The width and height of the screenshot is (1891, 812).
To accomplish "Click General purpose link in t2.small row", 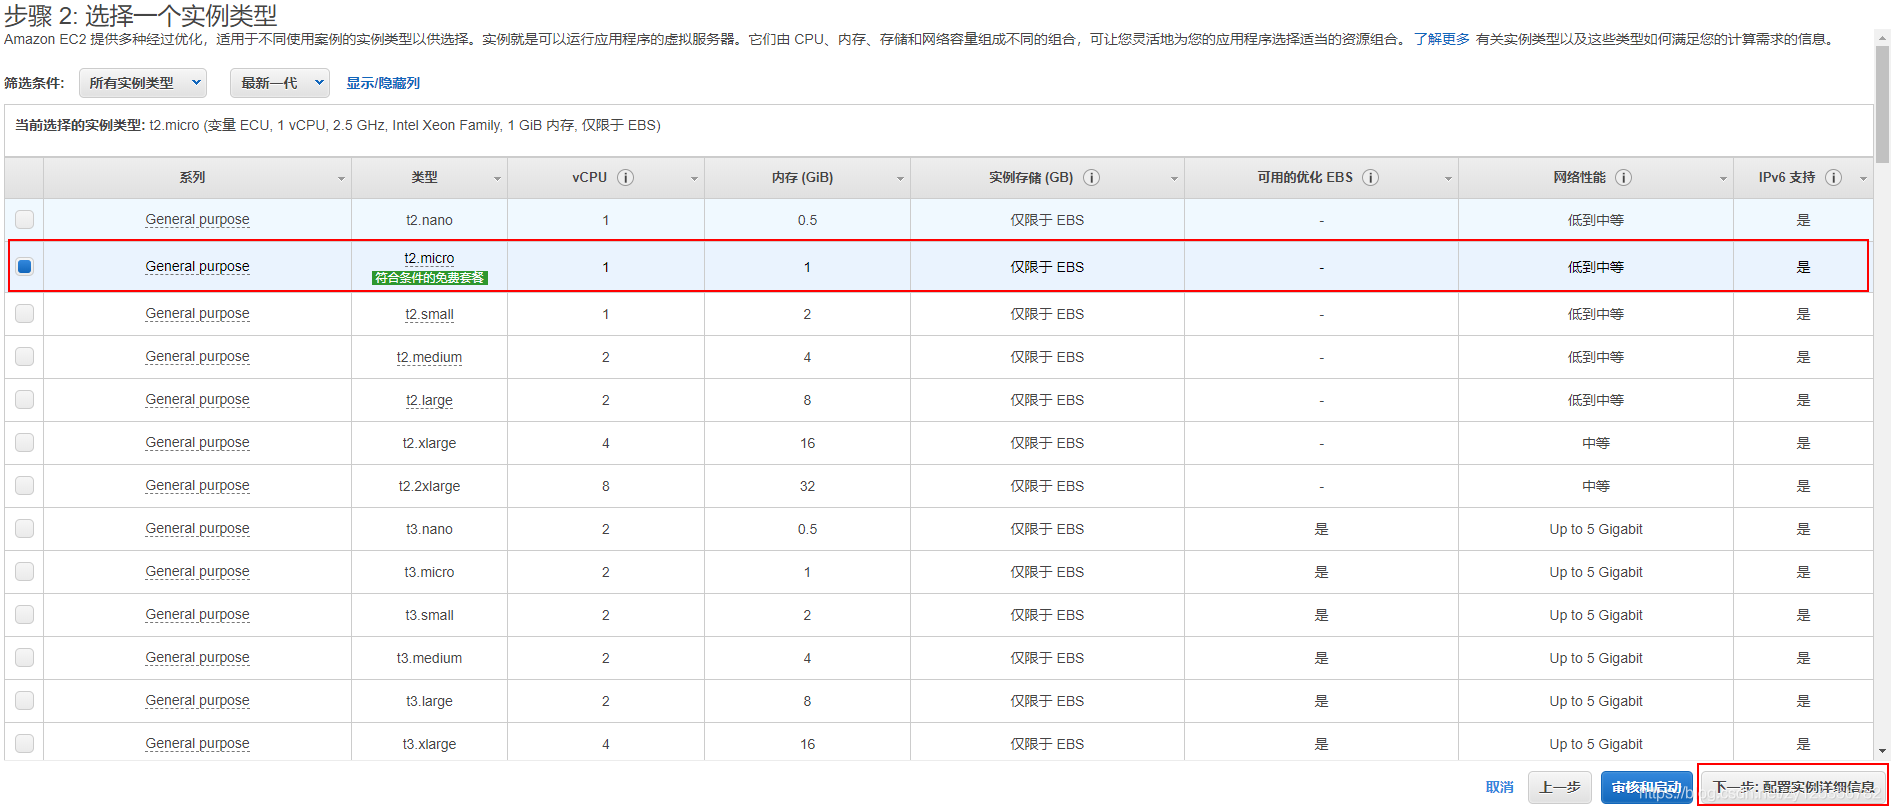I will [x=197, y=313].
